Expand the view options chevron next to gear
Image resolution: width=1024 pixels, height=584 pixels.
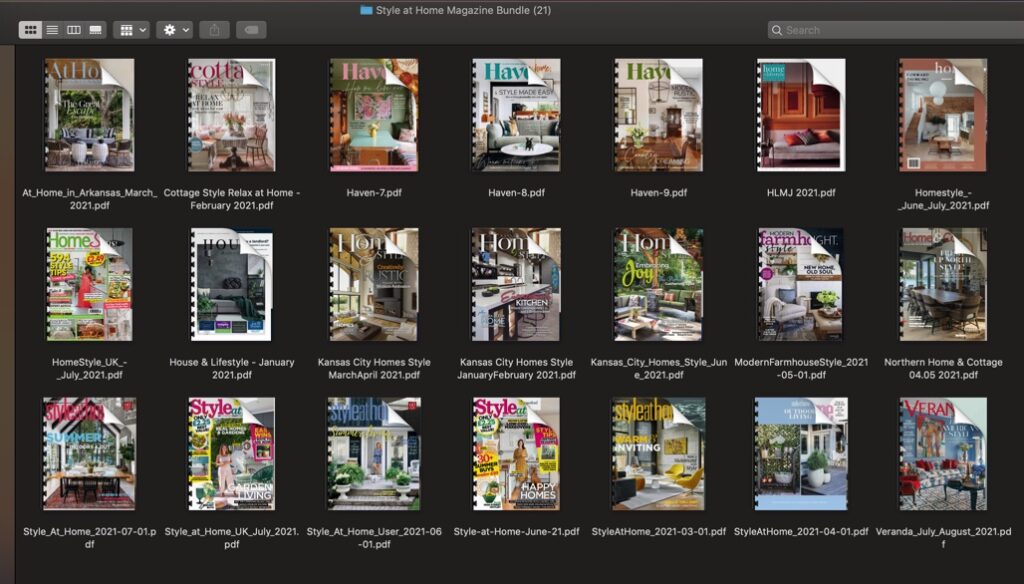[x=183, y=29]
